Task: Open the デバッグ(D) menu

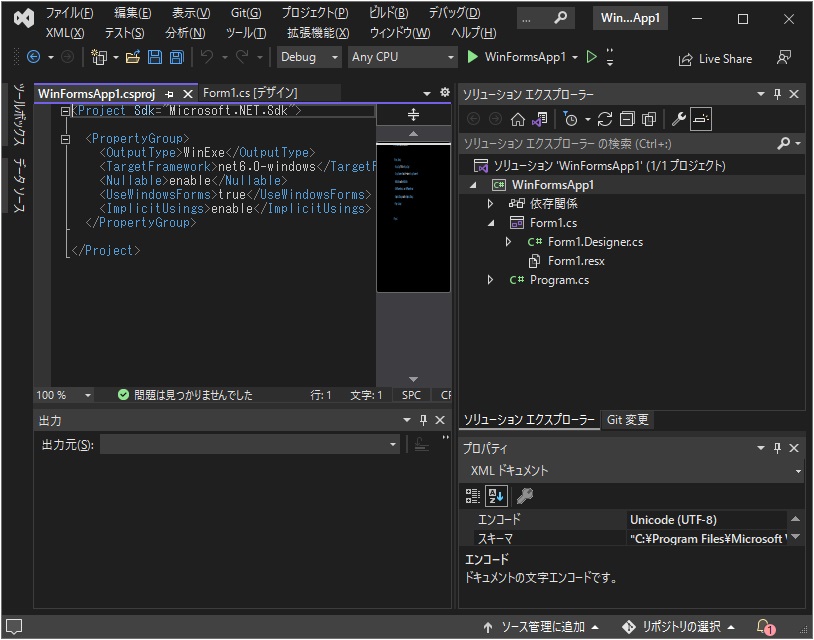Action: coord(454,13)
